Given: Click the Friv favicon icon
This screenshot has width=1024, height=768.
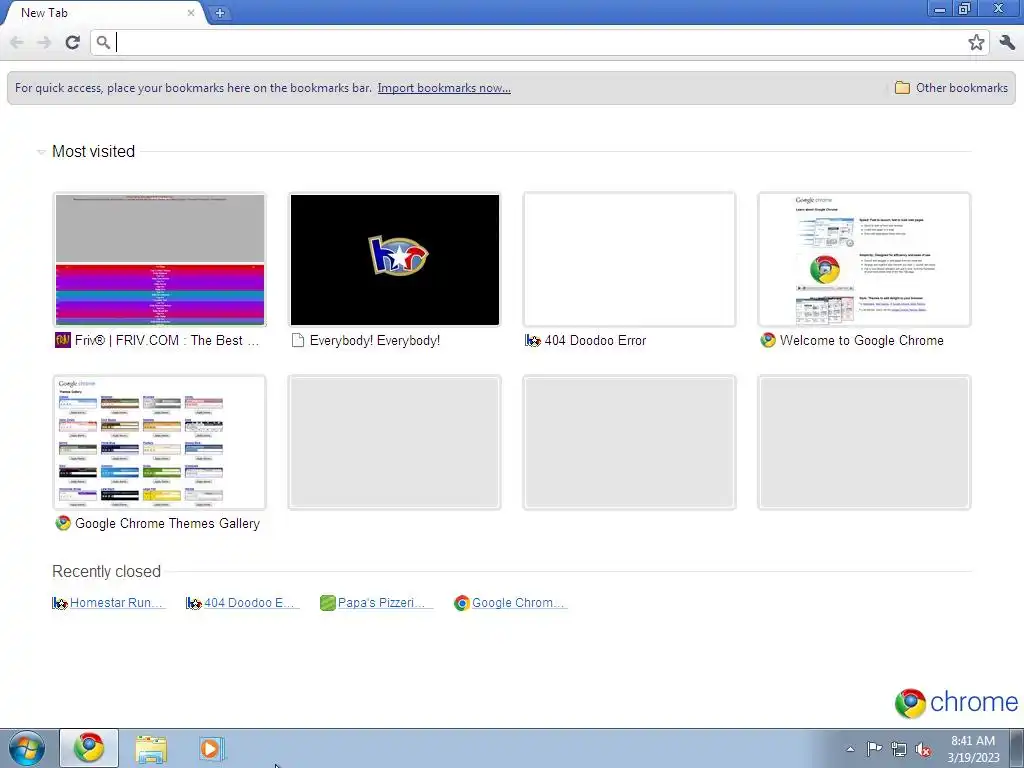Looking at the screenshot, I should point(63,340).
